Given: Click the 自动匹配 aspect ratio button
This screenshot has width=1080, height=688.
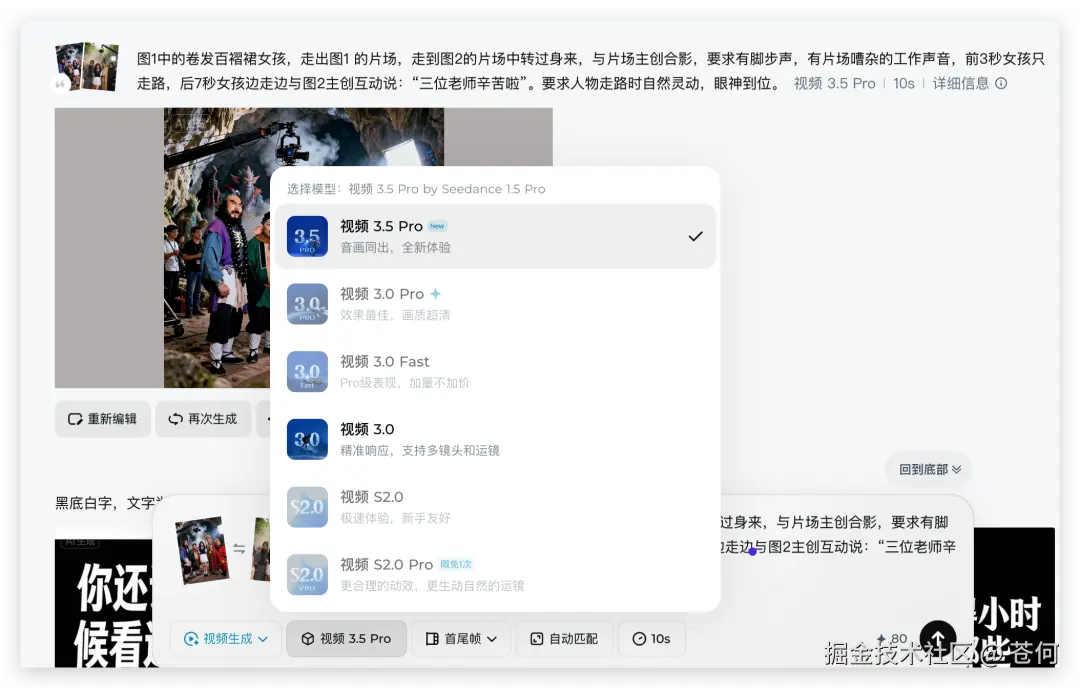Looking at the screenshot, I should (564, 638).
